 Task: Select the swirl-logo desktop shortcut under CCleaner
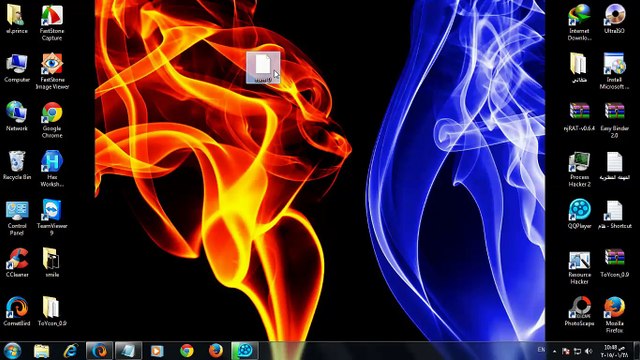(17, 311)
